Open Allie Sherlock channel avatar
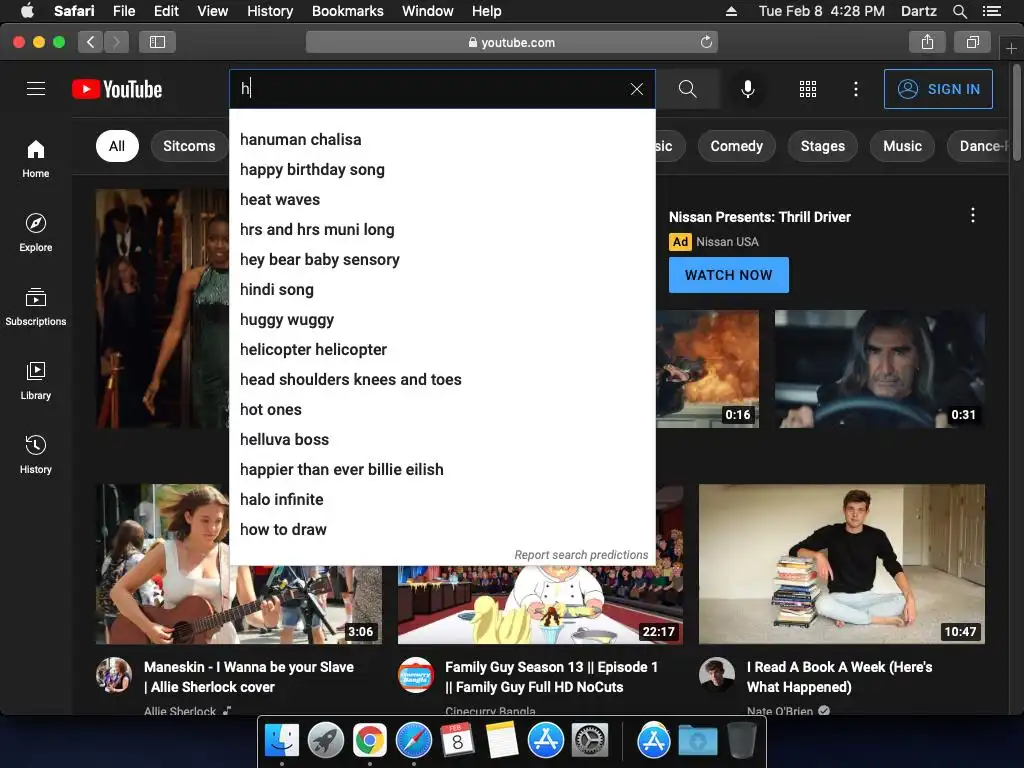 [x=114, y=675]
